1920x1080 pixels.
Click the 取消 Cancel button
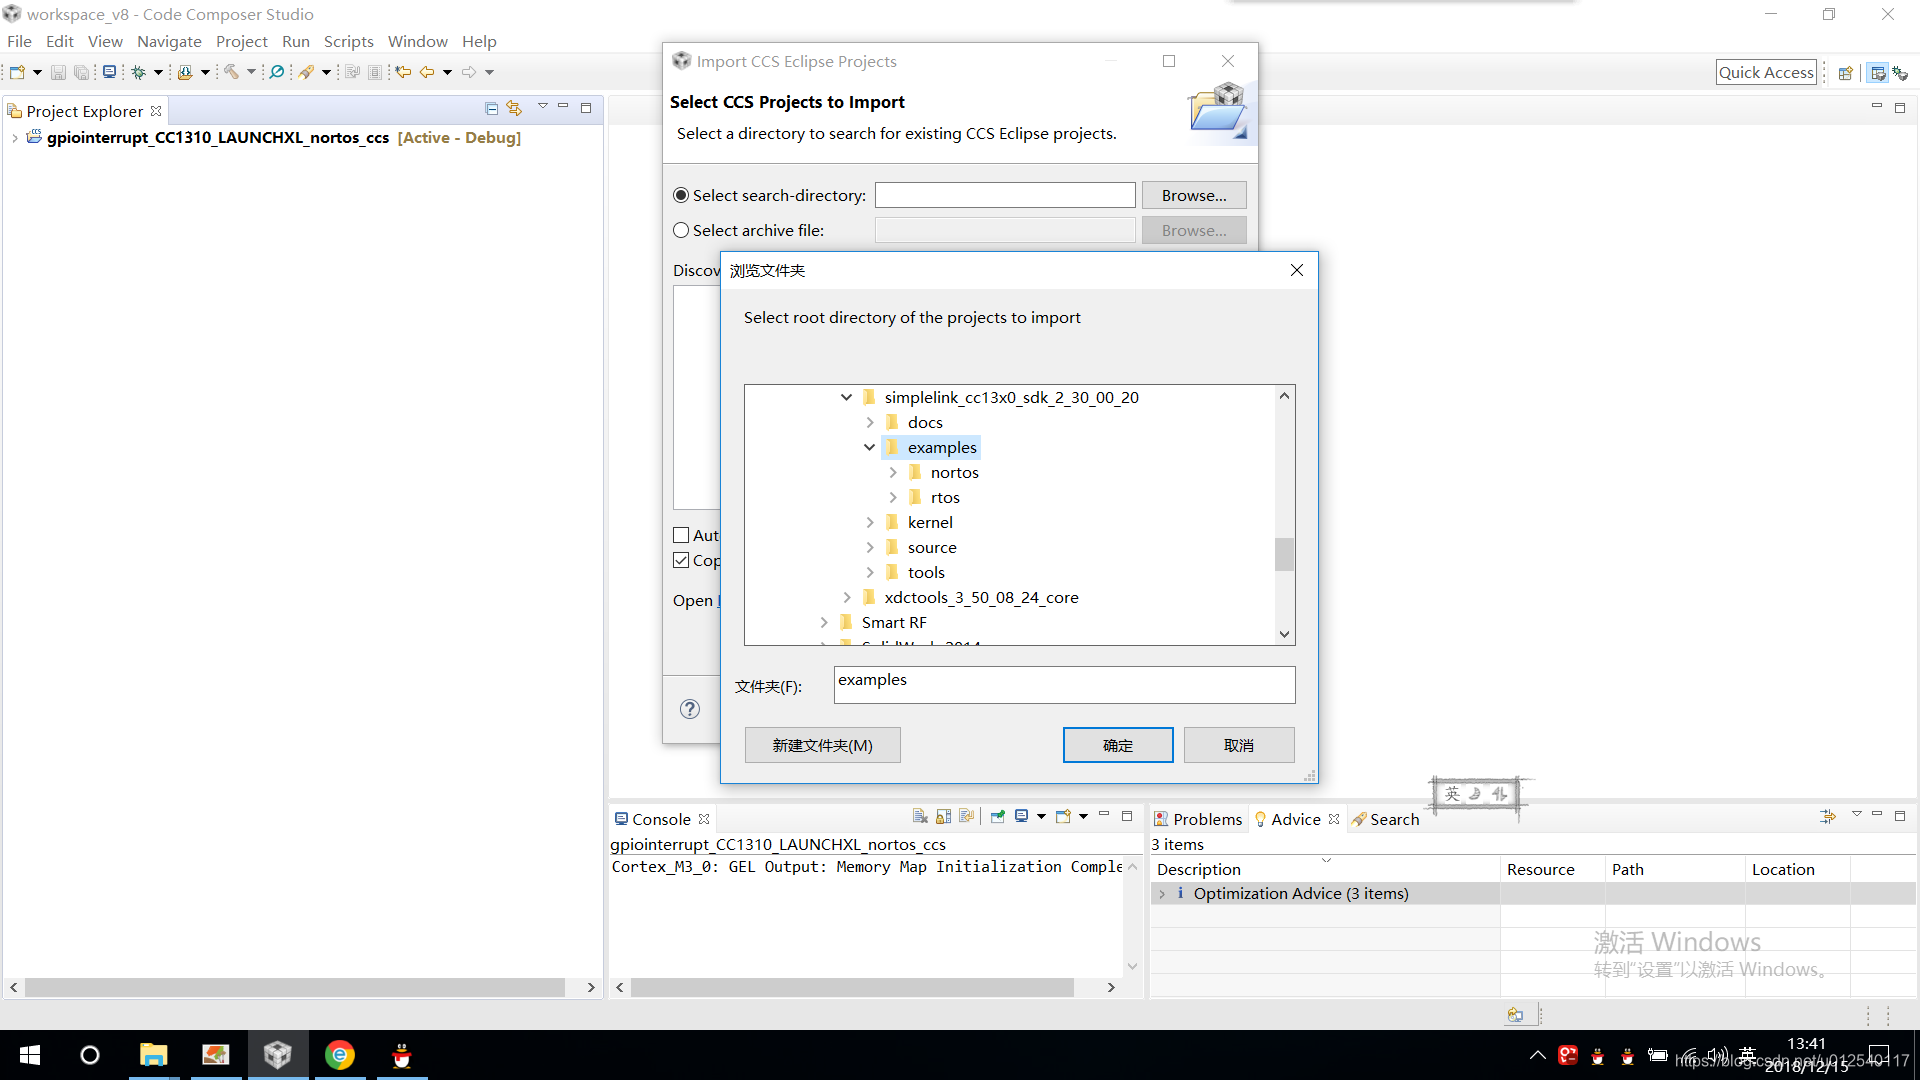tap(1239, 745)
